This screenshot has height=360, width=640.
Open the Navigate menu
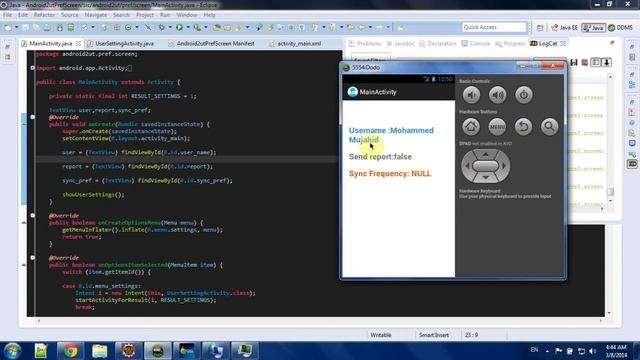tap(96, 15)
